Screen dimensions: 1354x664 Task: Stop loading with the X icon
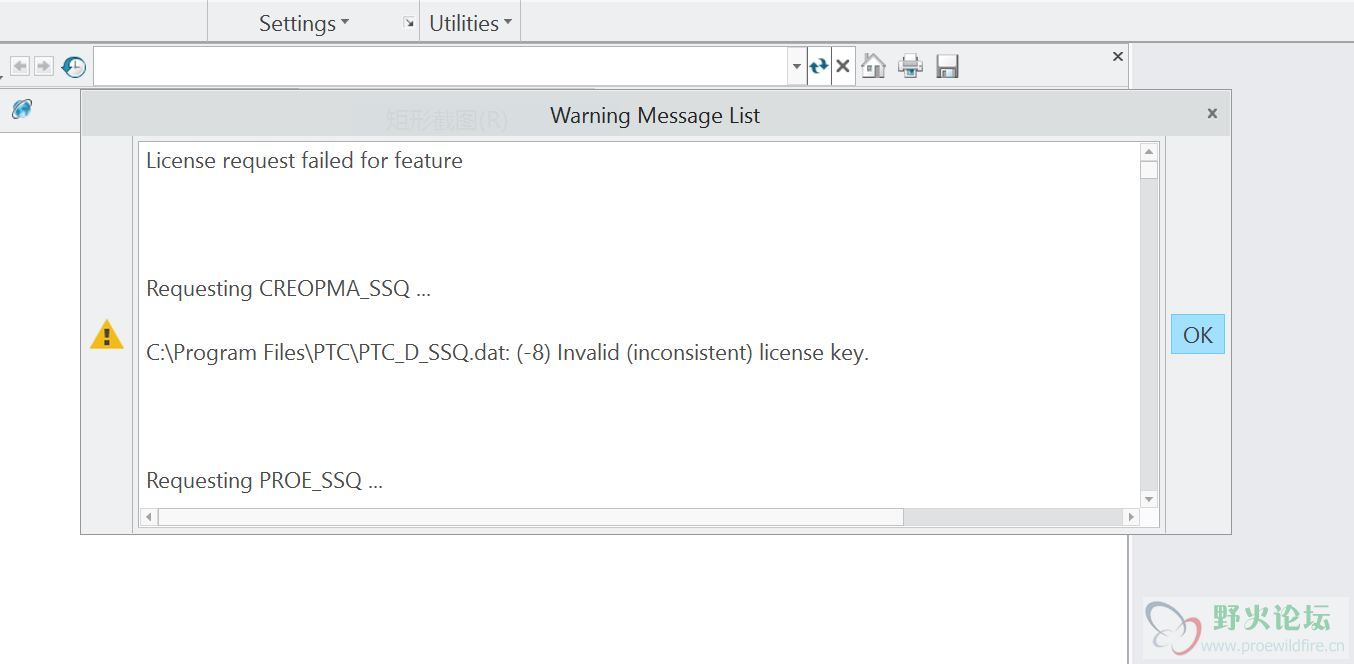(x=843, y=66)
